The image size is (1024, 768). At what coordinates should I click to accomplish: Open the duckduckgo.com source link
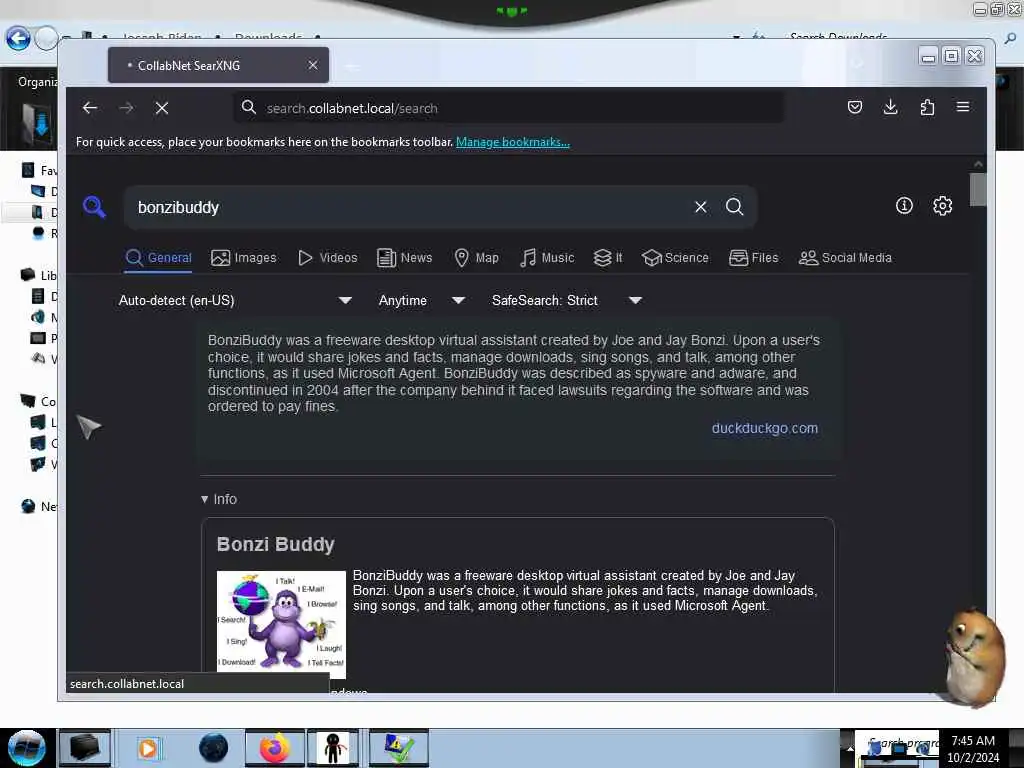pyautogui.click(x=764, y=428)
